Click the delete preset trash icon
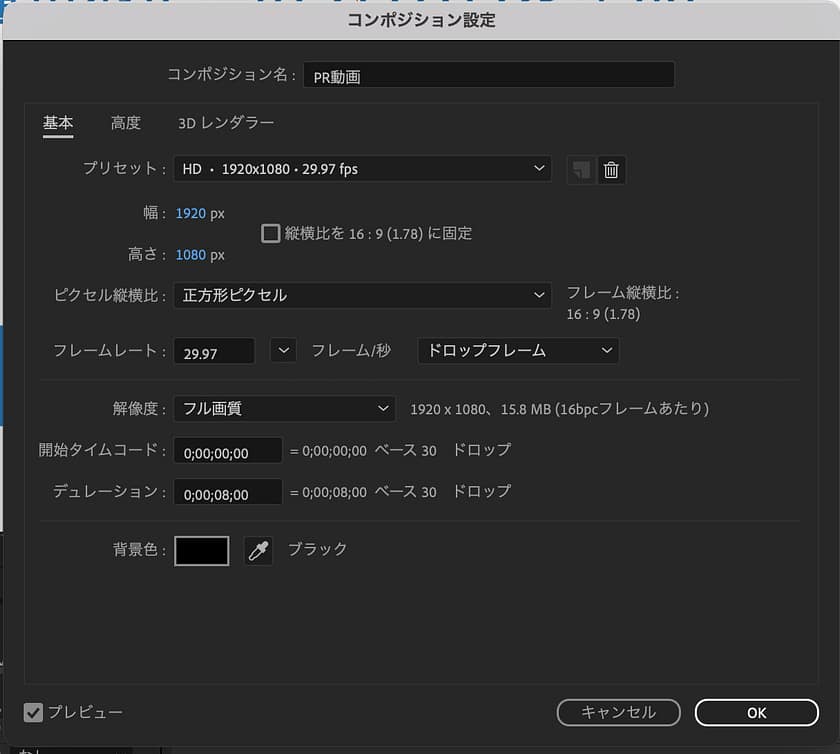This screenshot has height=754, width=840. [612, 170]
